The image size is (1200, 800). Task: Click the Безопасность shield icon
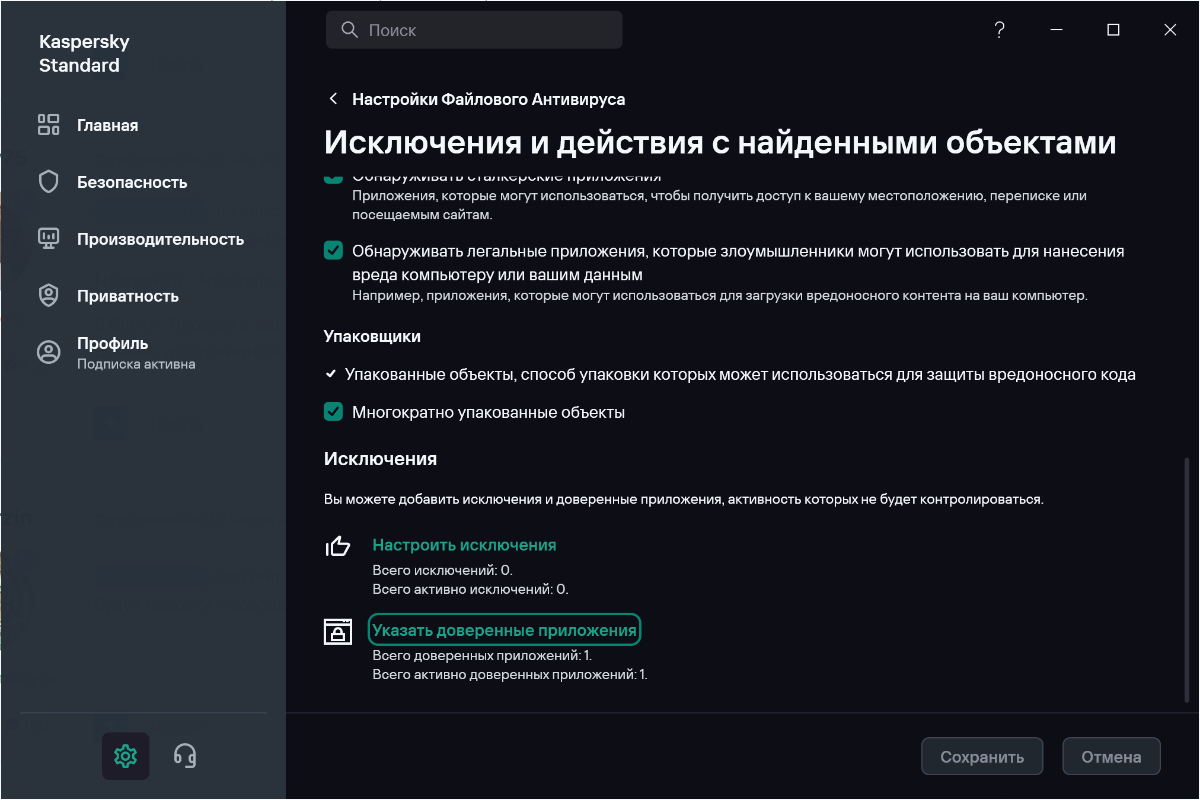[x=49, y=182]
